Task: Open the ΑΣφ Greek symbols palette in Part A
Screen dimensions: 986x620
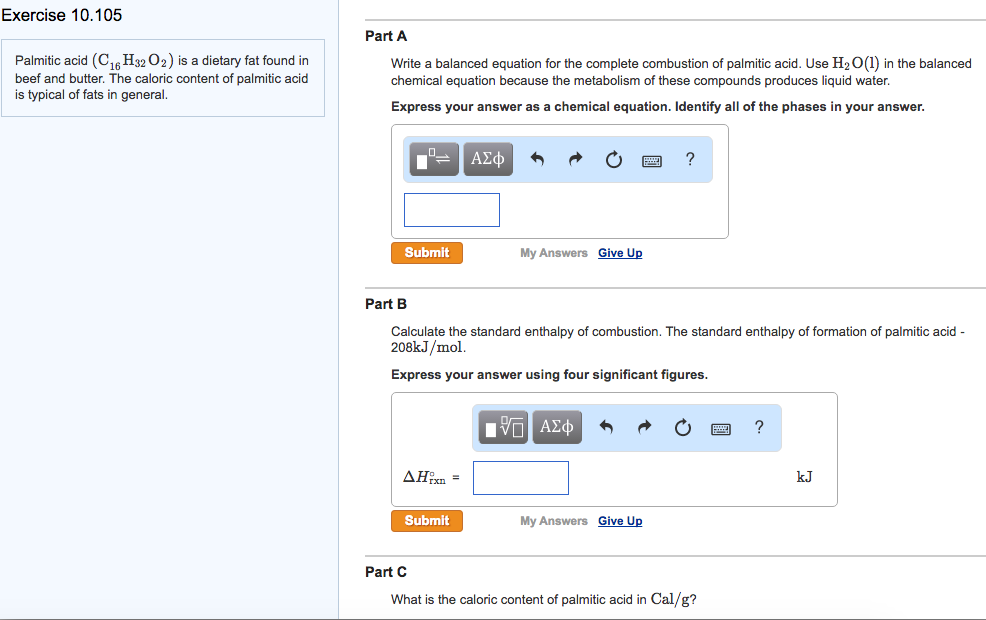Action: (487, 158)
